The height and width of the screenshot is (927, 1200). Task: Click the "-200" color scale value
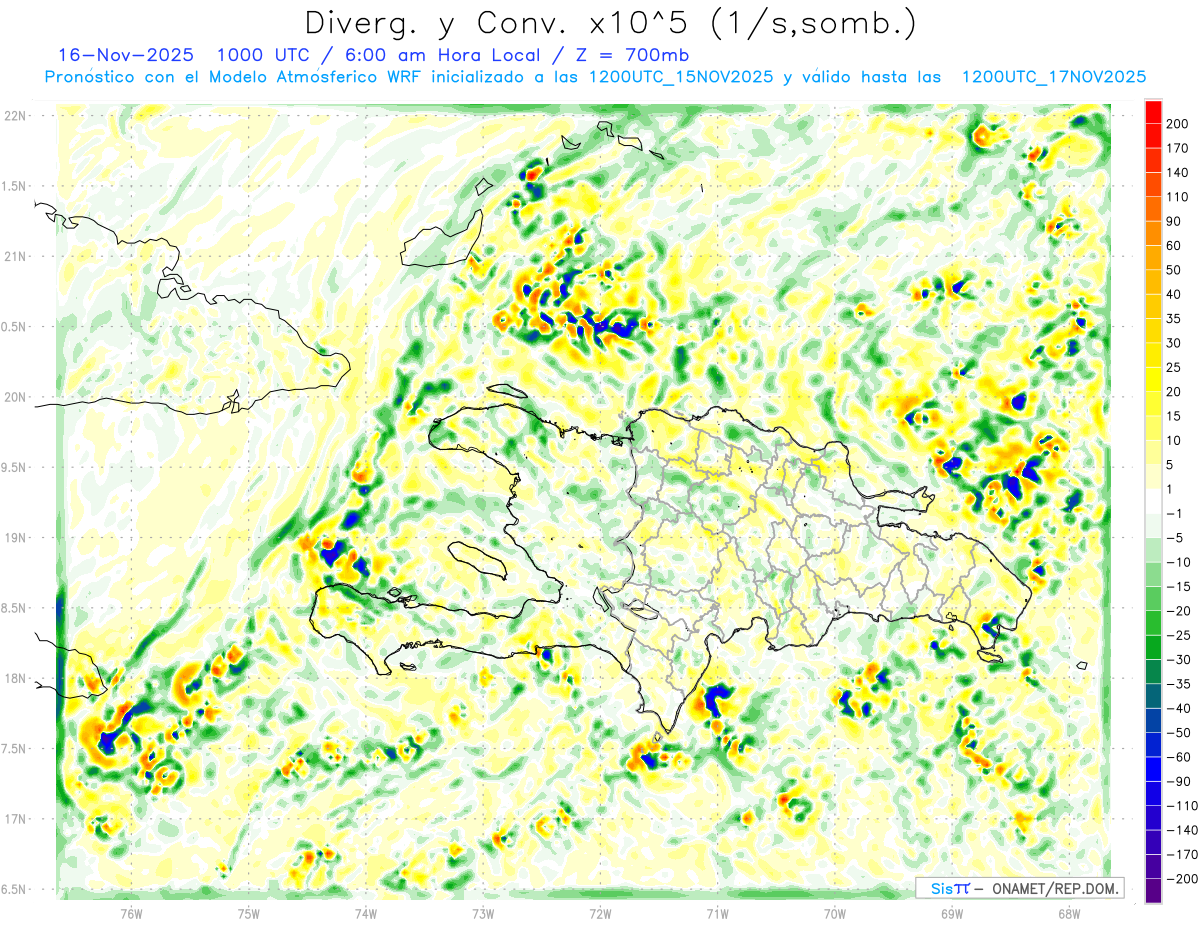tap(1181, 878)
